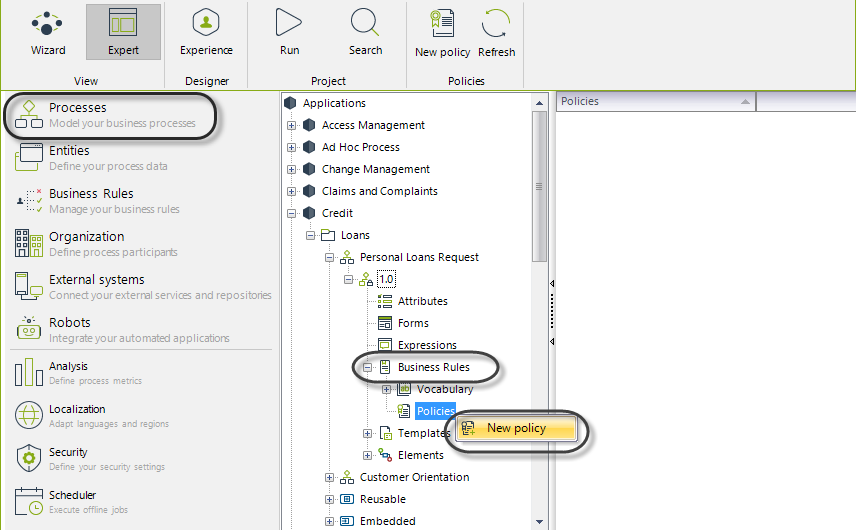Open the Processes module
Image resolution: width=856 pixels, height=530 pixels.
[109, 115]
